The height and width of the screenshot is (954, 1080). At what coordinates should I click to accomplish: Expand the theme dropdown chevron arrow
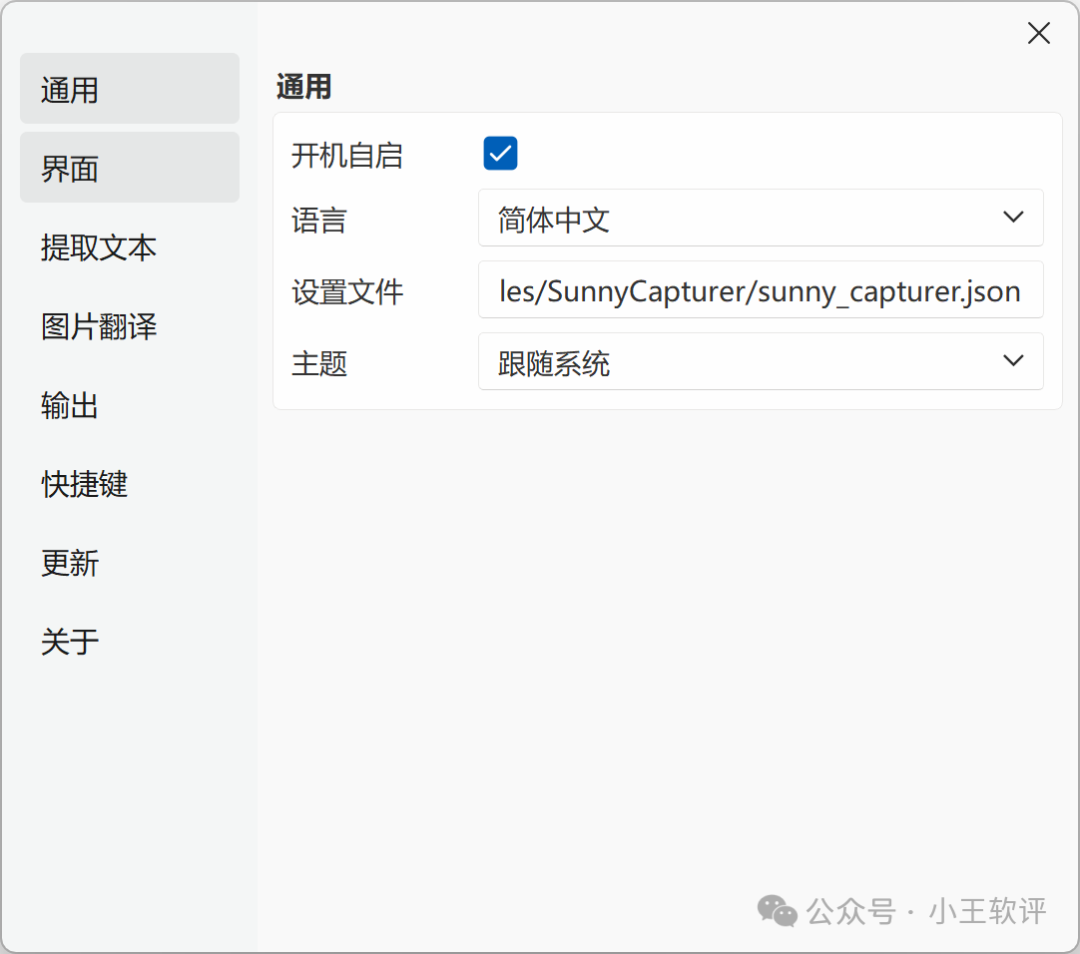pyautogui.click(x=1013, y=361)
